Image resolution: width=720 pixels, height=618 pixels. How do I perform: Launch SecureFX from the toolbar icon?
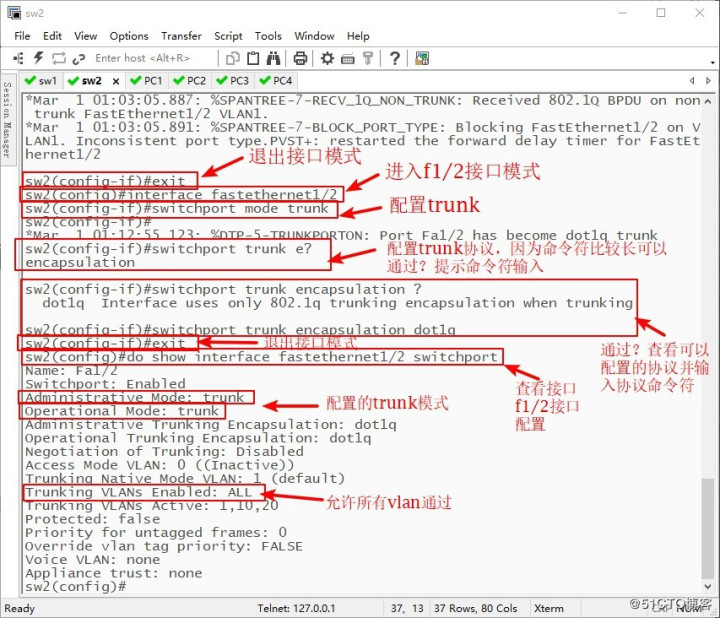point(422,58)
